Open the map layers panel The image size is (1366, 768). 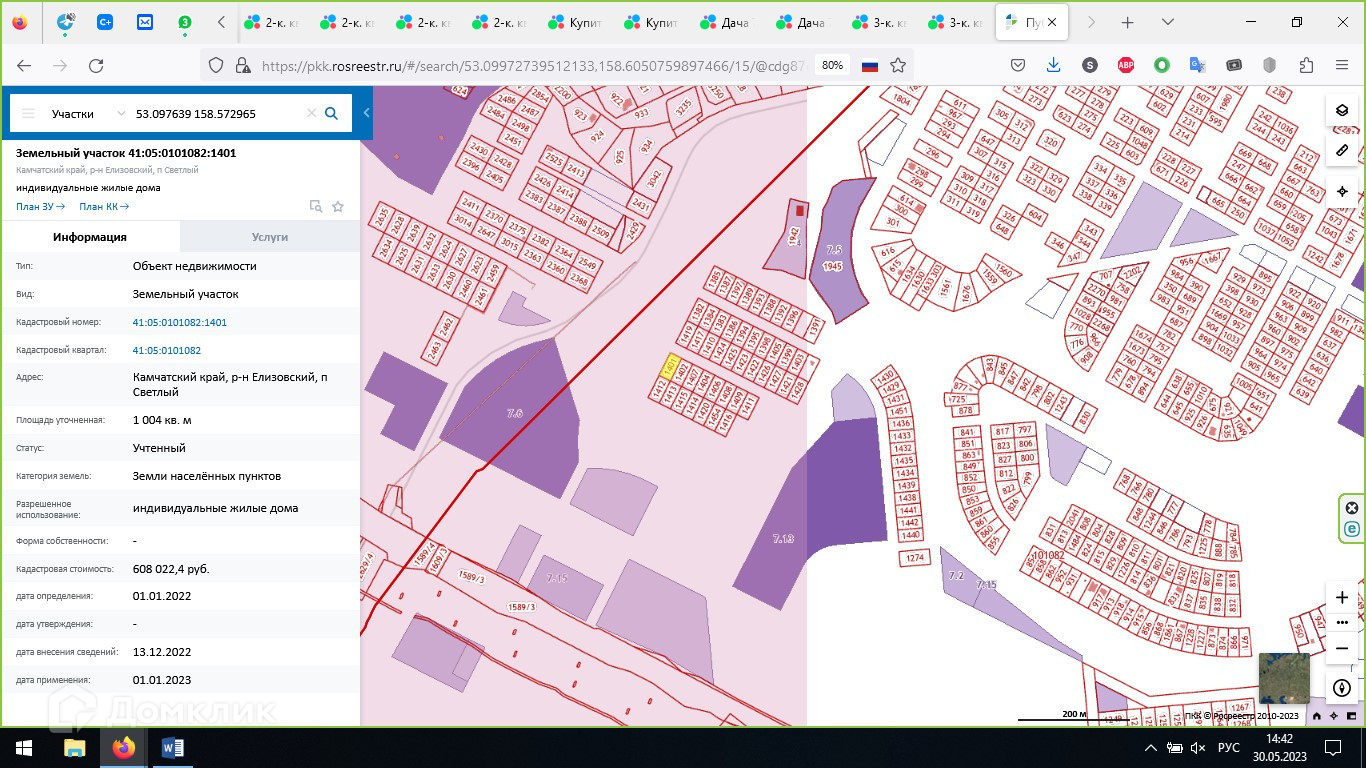coord(1342,111)
